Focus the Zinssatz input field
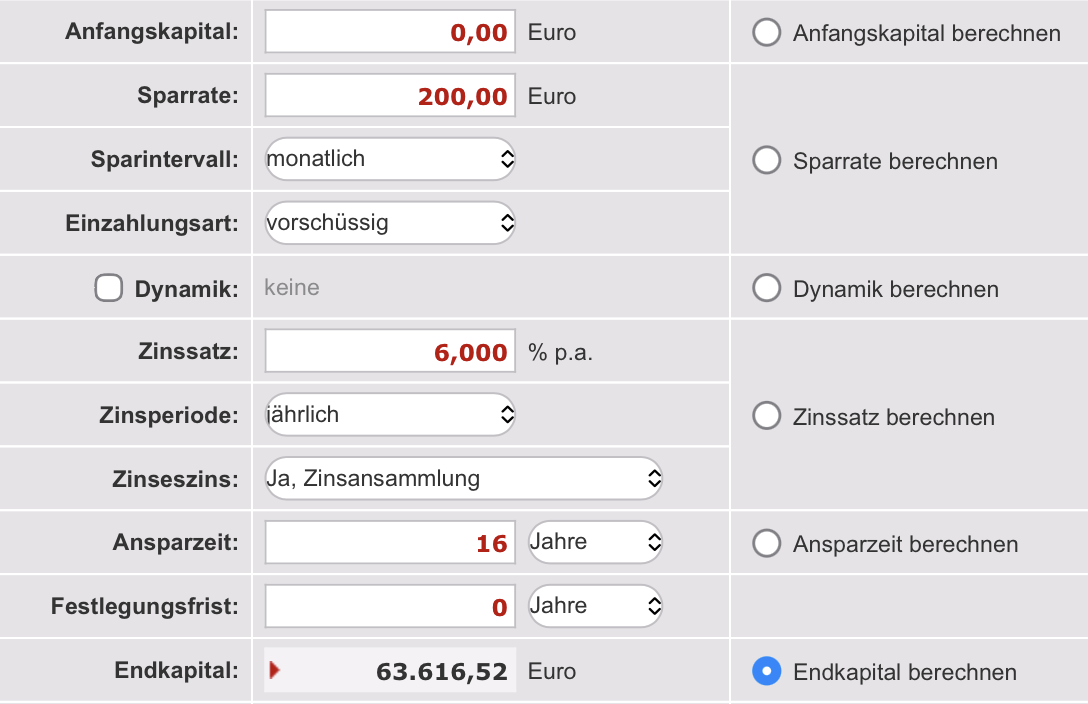This screenshot has height=704, width=1088. 390,351
